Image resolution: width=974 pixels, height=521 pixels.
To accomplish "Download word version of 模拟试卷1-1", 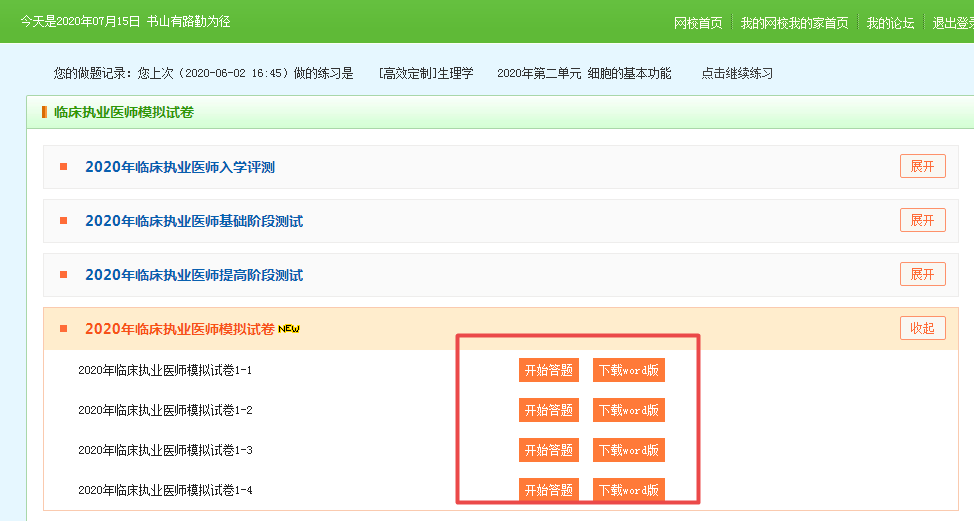I will coord(628,370).
